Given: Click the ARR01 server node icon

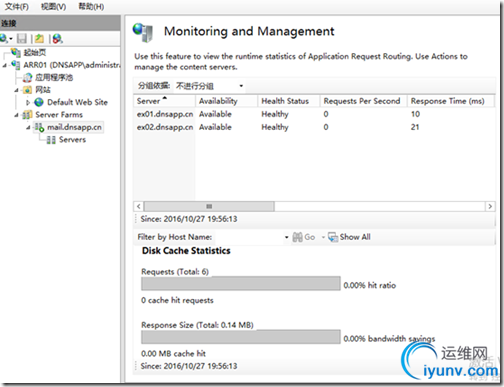Looking at the screenshot, I should coord(16,65).
